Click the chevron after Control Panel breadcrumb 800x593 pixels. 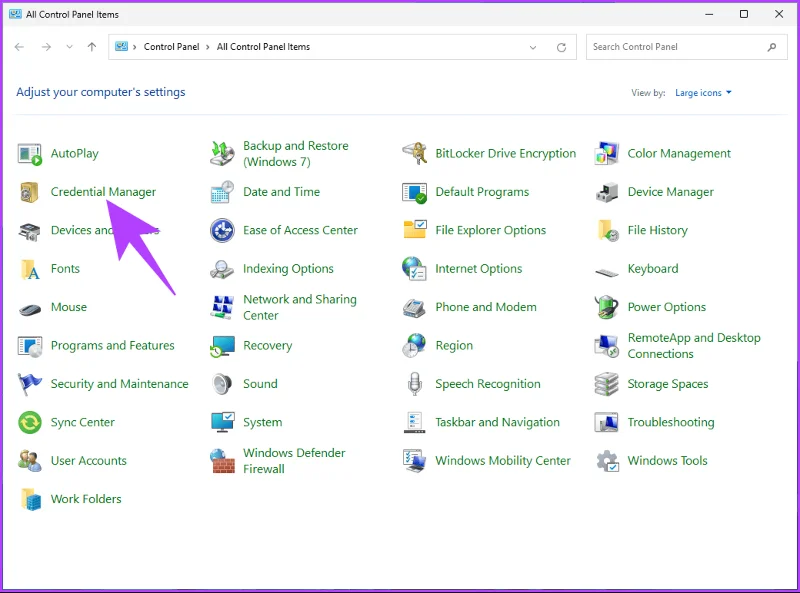pyautogui.click(x=208, y=47)
